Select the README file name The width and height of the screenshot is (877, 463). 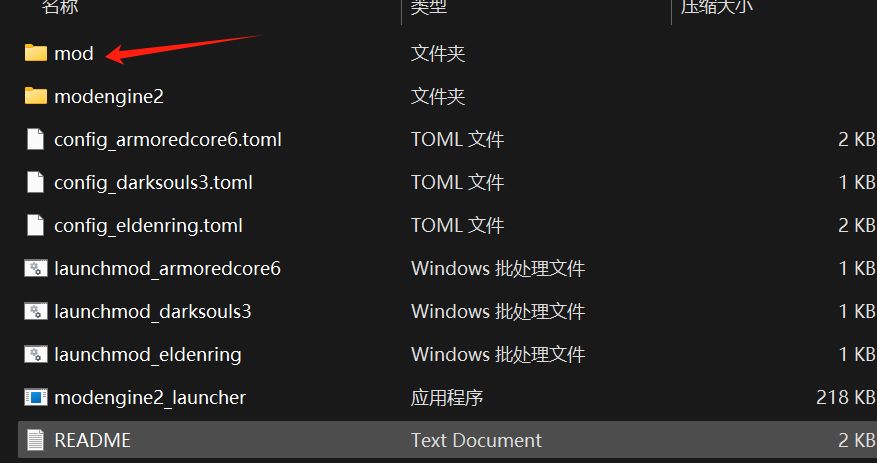(x=92, y=441)
